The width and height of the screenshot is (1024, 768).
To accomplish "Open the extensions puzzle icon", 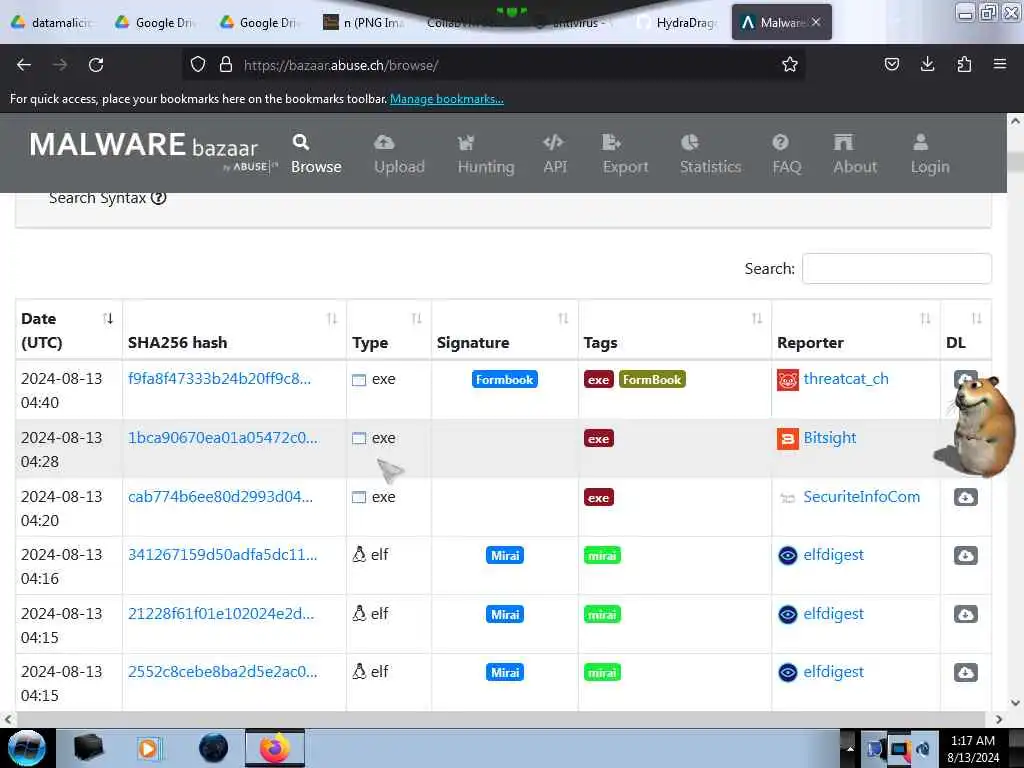I will (964, 64).
